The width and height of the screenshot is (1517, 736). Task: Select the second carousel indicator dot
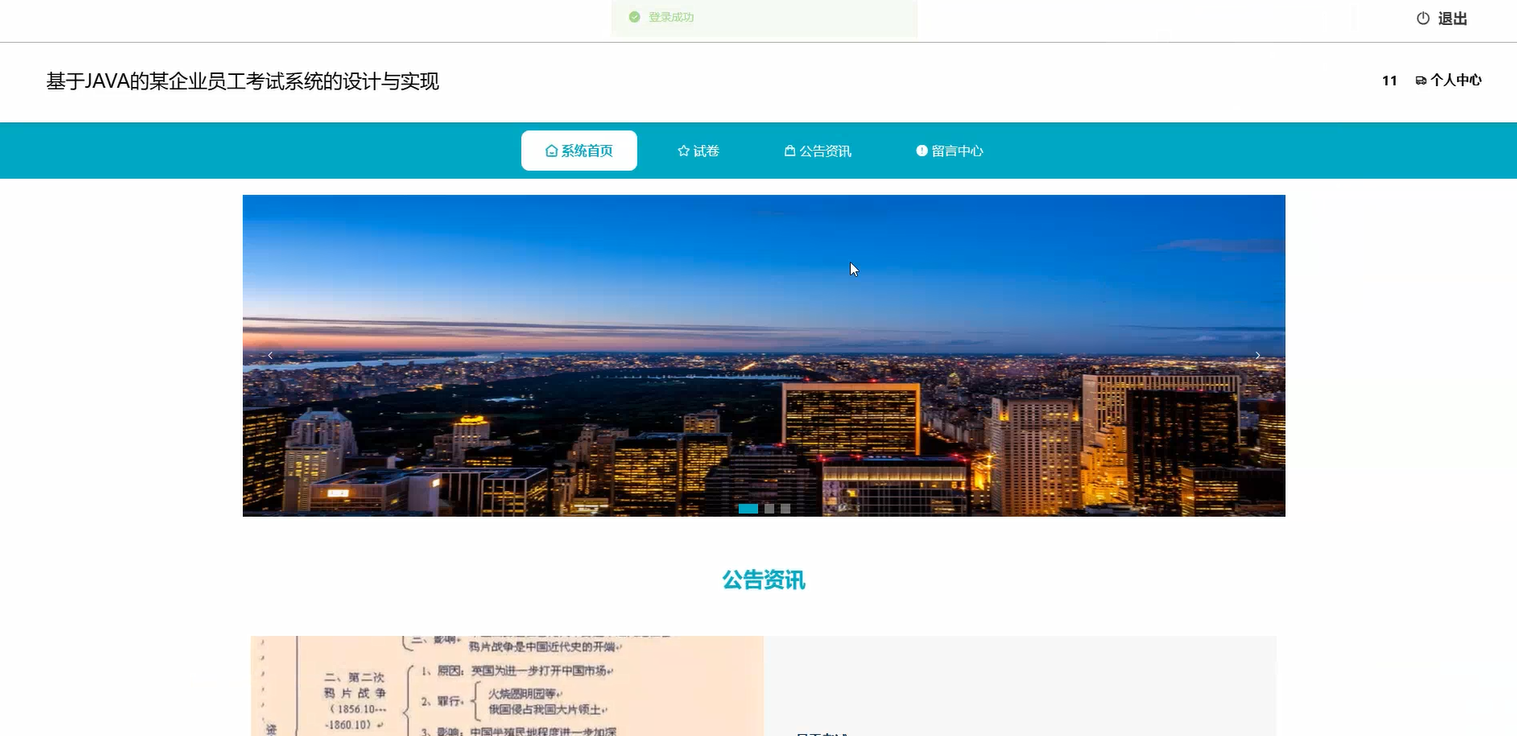pos(768,508)
